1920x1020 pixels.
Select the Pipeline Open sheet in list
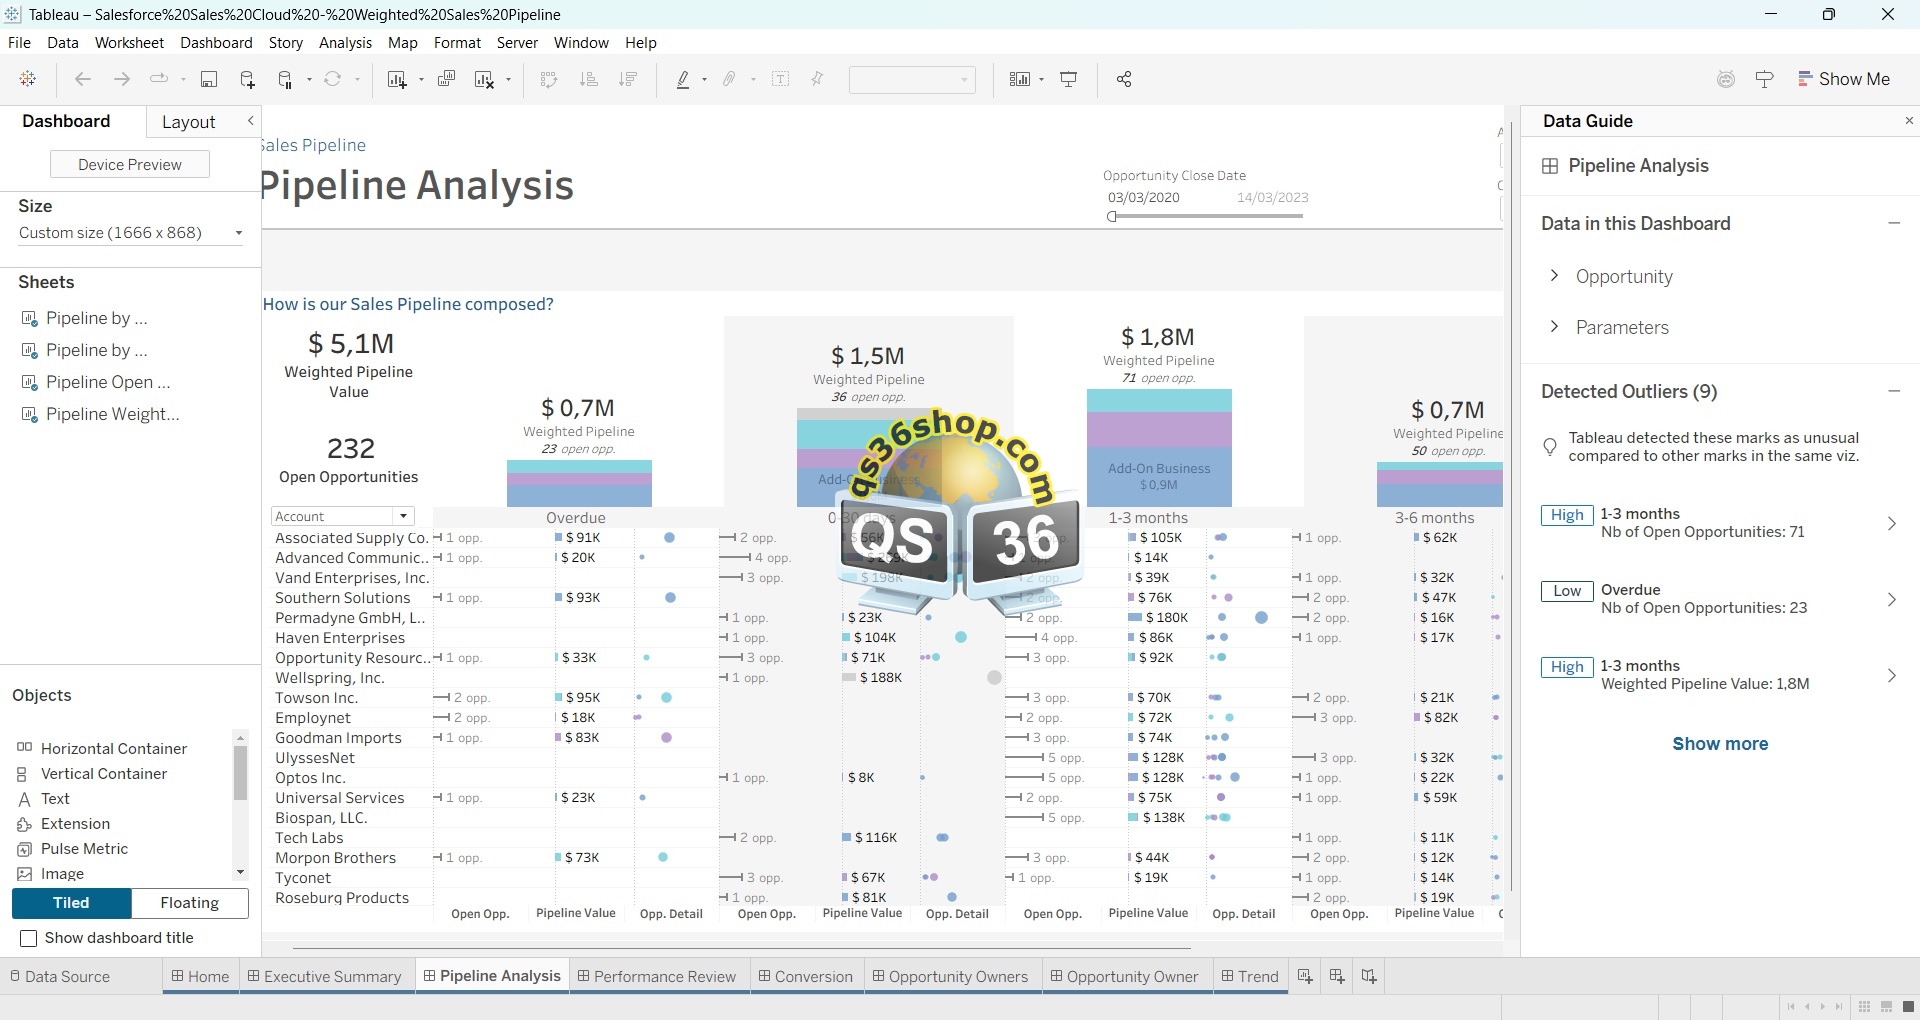click(108, 382)
